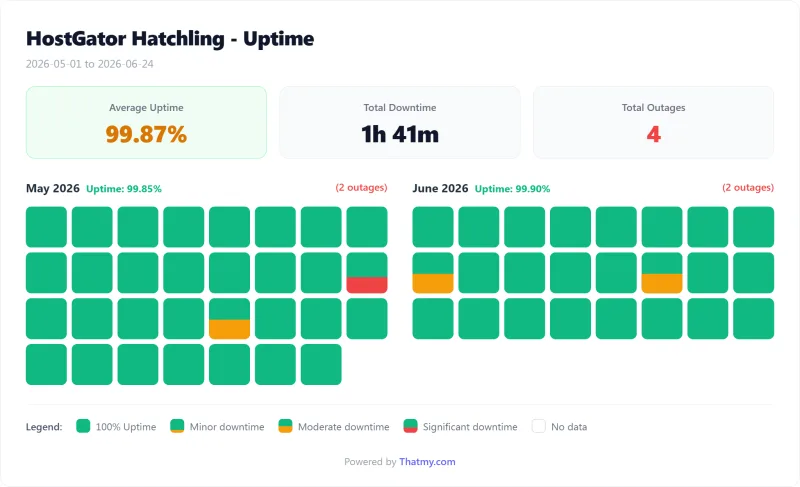Click the HostGator Hatchling - Uptime title
Image resolution: width=800 pixels, height=487 pixels.
point(170,39)
